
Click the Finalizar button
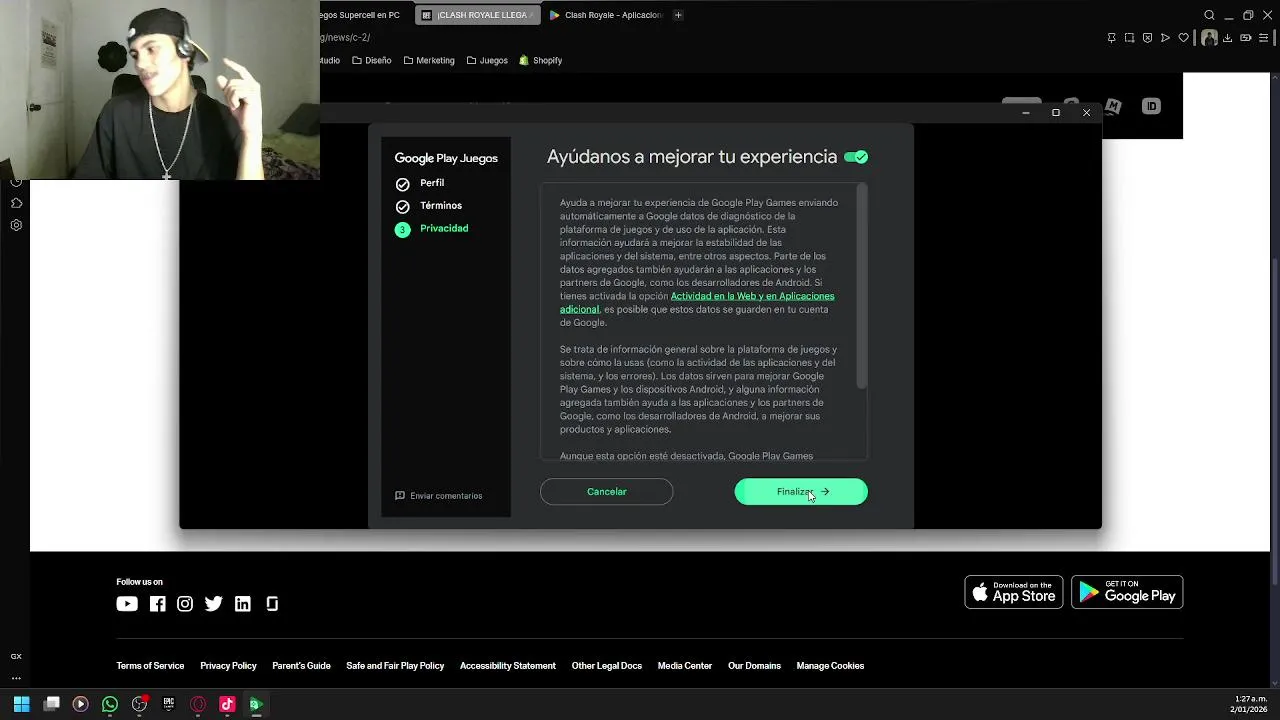pyautogui.click(x=801, y=492)
